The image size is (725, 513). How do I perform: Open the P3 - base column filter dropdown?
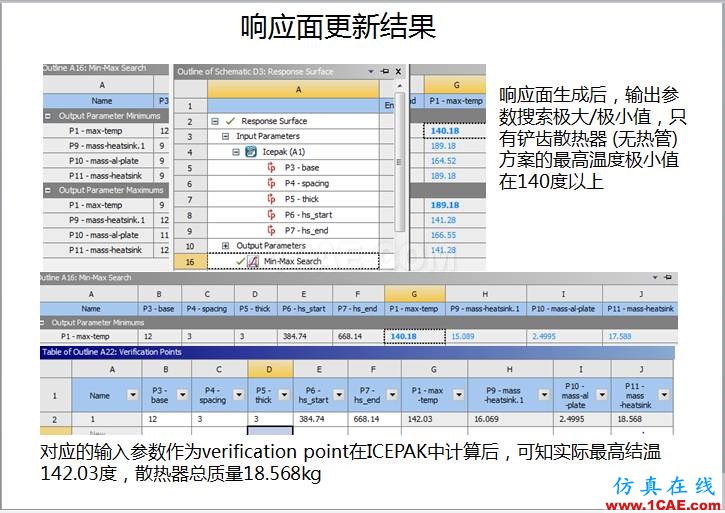click(183, 395)
